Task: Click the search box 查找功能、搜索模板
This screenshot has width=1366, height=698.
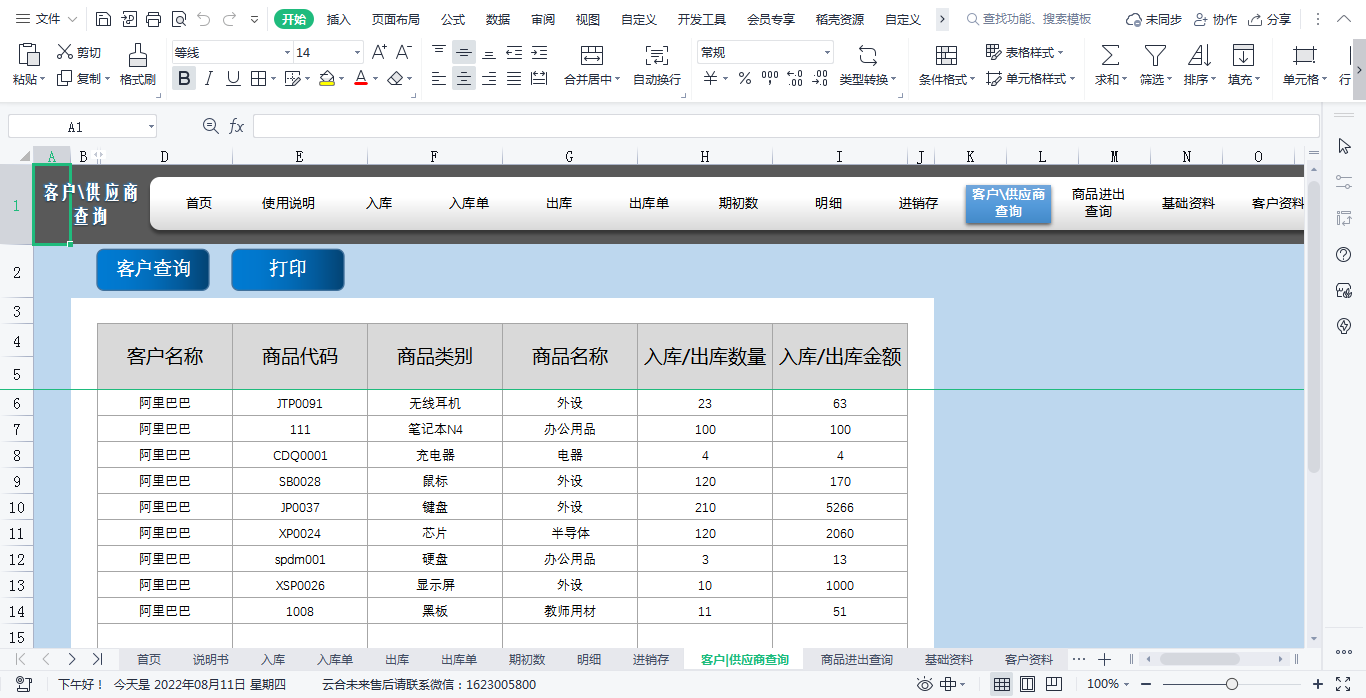Action: pos(1029,19)
